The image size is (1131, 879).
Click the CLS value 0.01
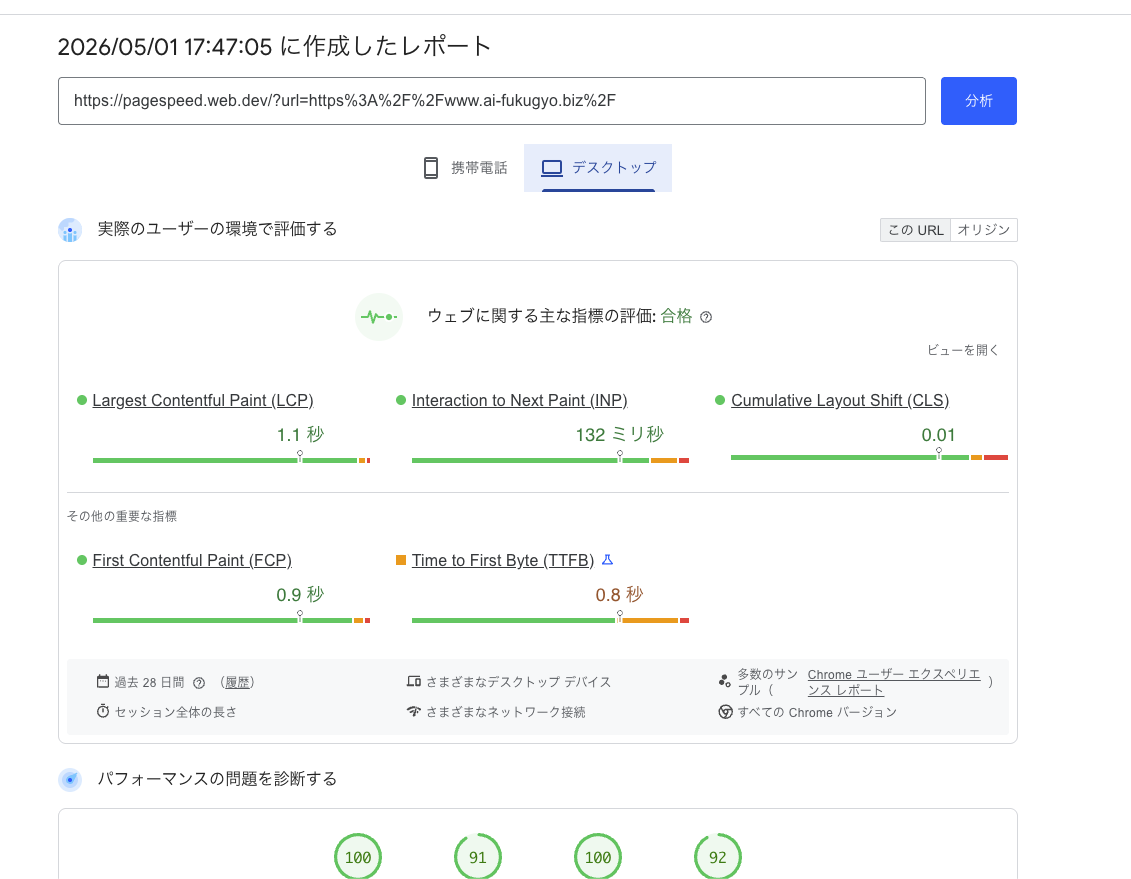click(938, 435)
